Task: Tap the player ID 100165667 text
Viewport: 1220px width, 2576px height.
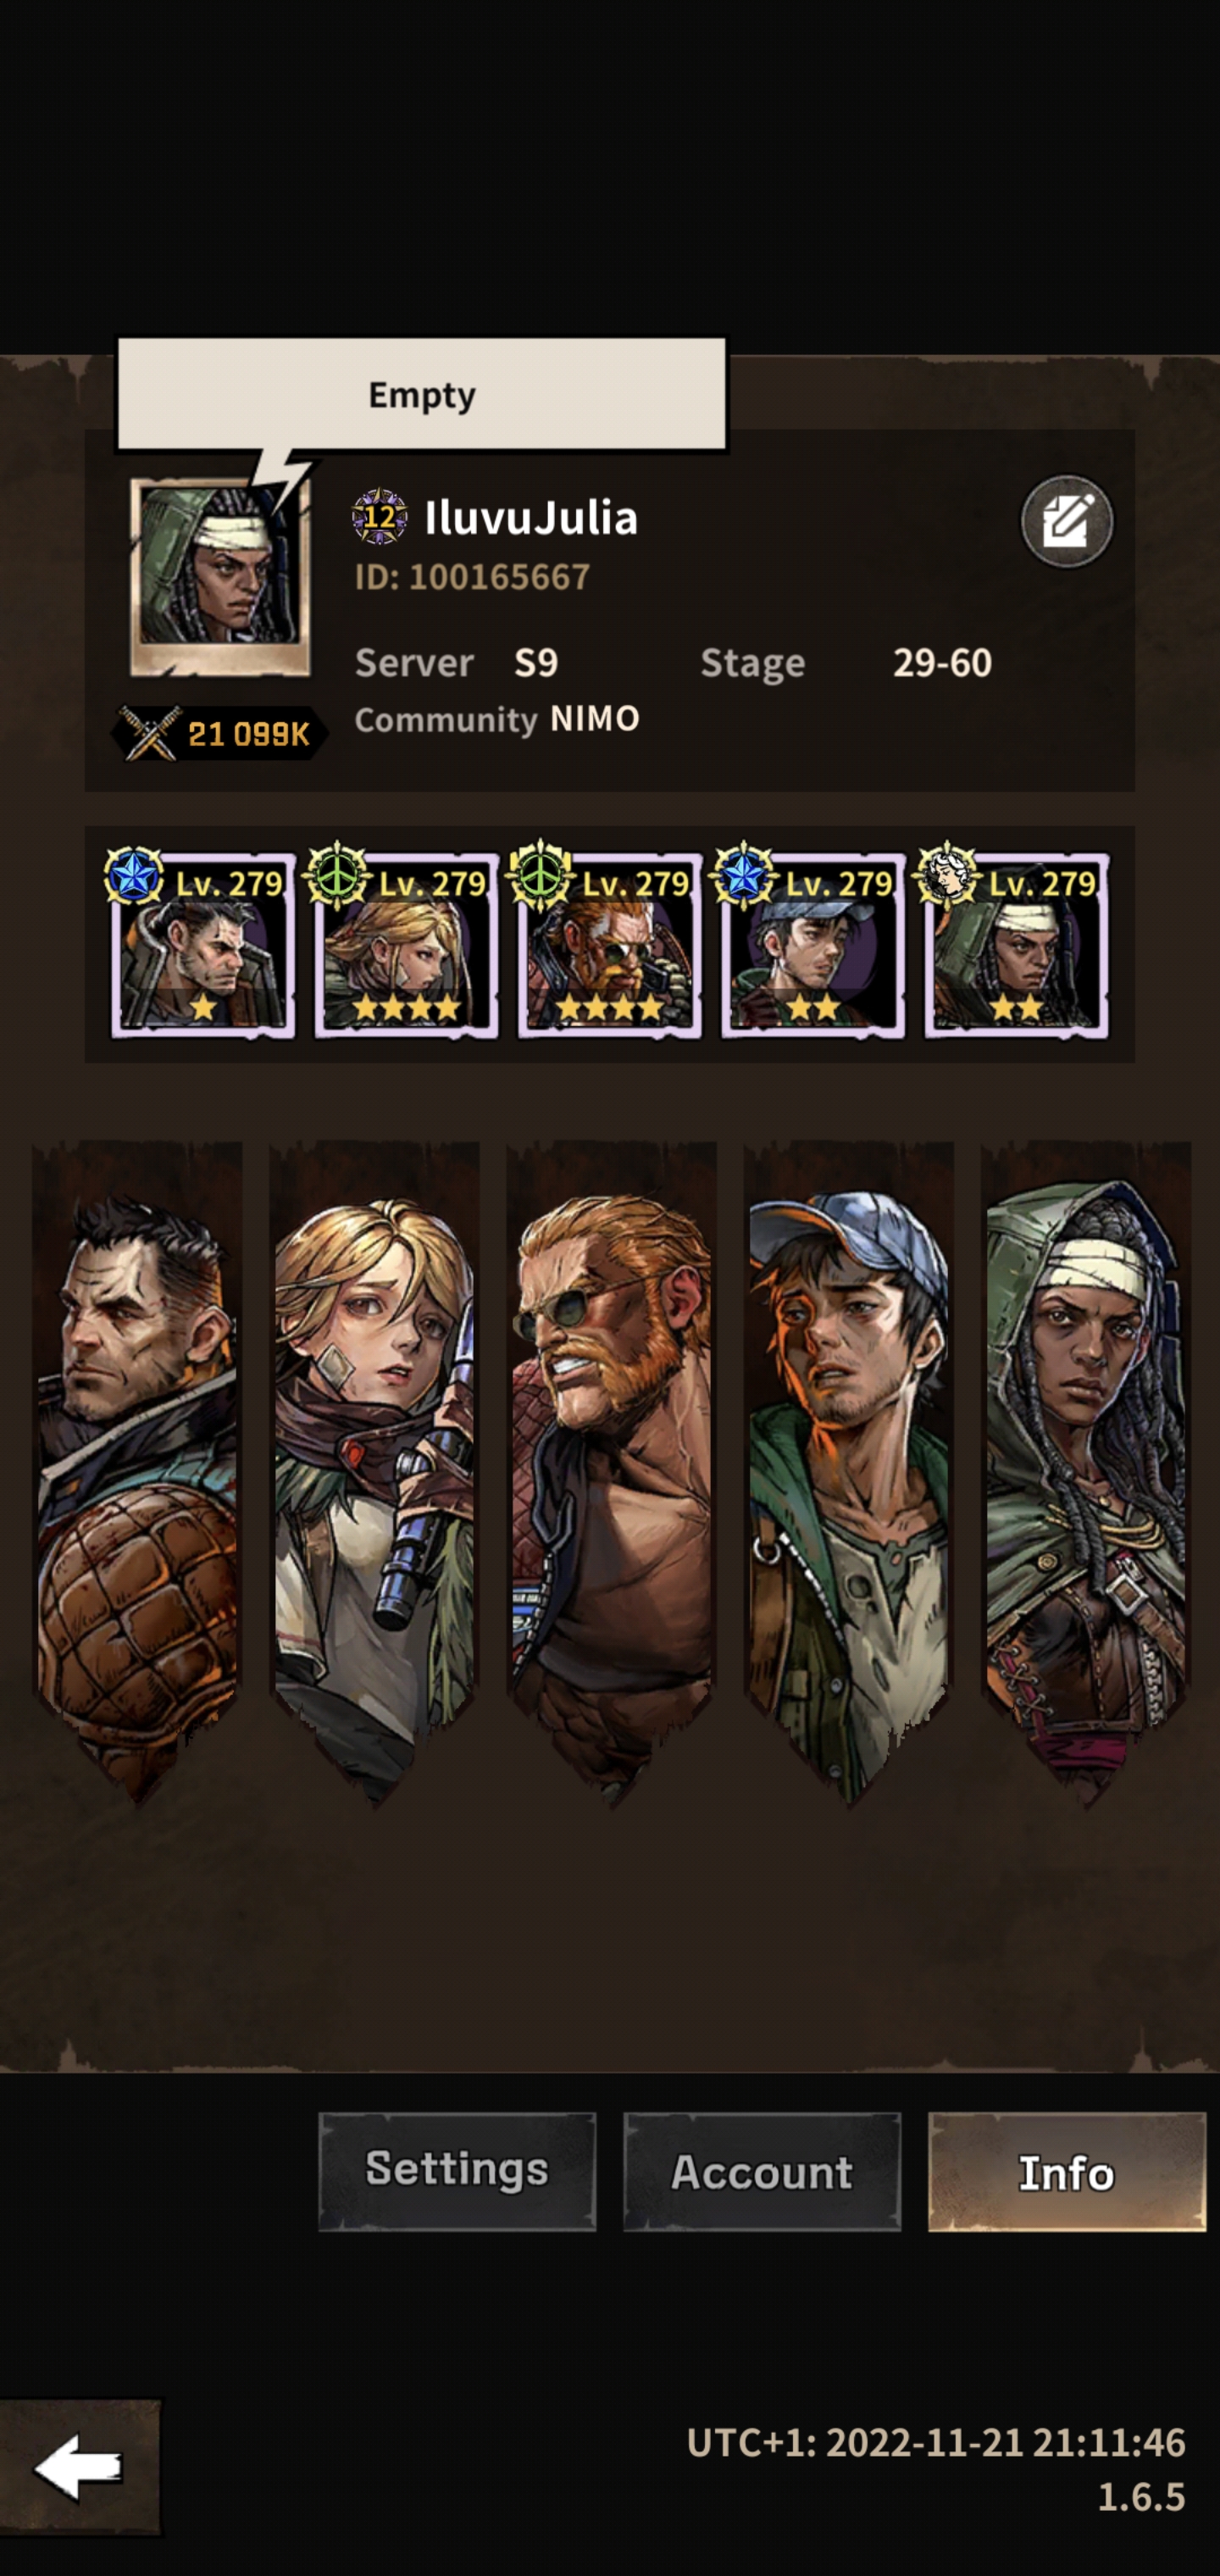Action: (x=472, y=577)
